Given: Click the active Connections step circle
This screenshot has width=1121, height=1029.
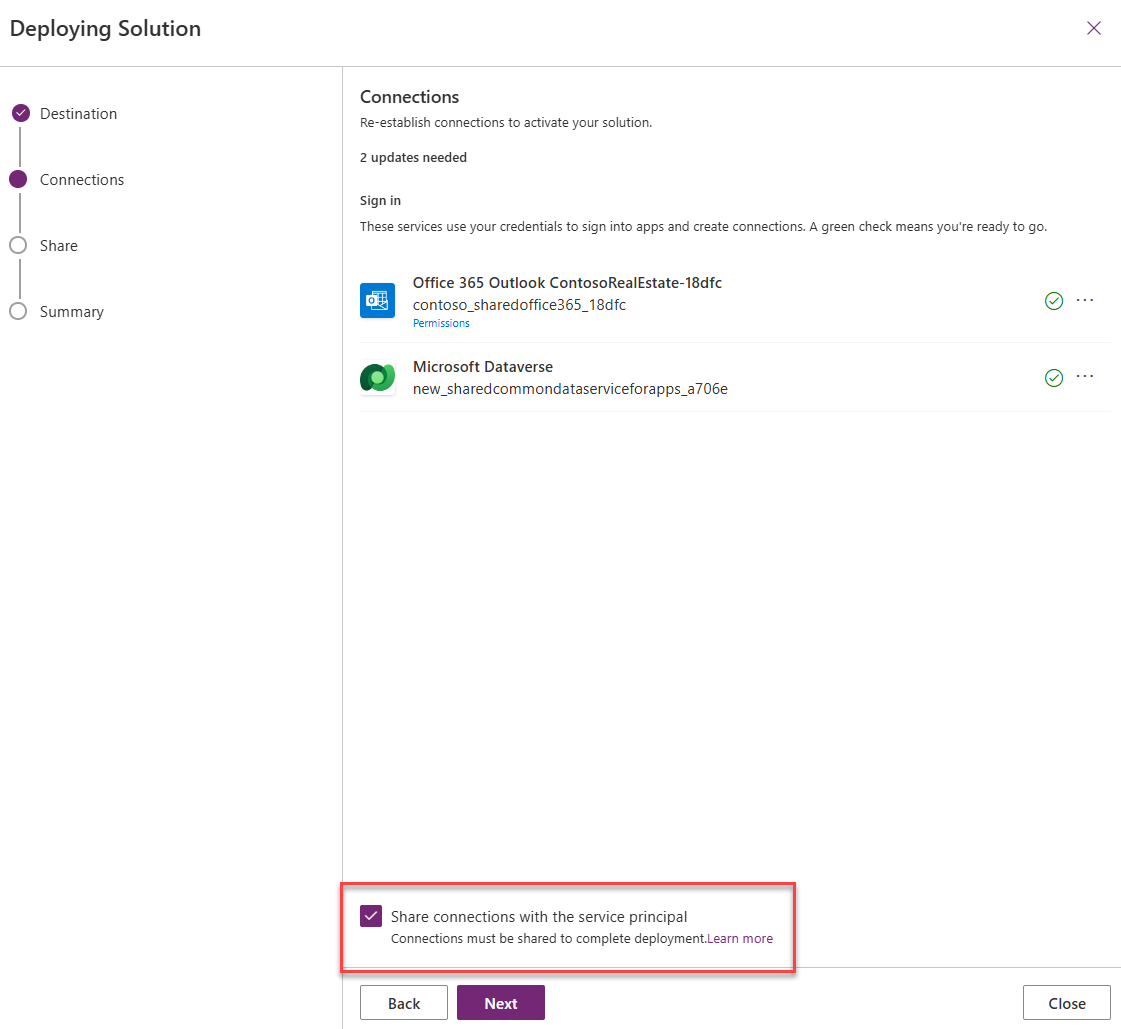Looking at the screenshot, I should click(18, 180).
